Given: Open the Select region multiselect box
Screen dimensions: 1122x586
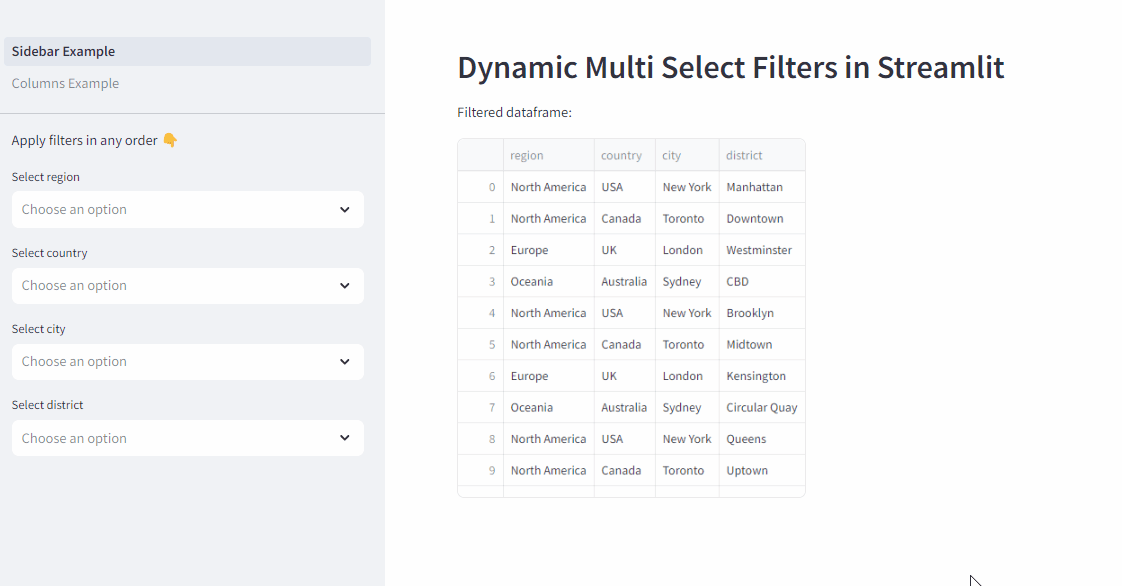Looking at the screenshot, I should [x=187, y=210].
